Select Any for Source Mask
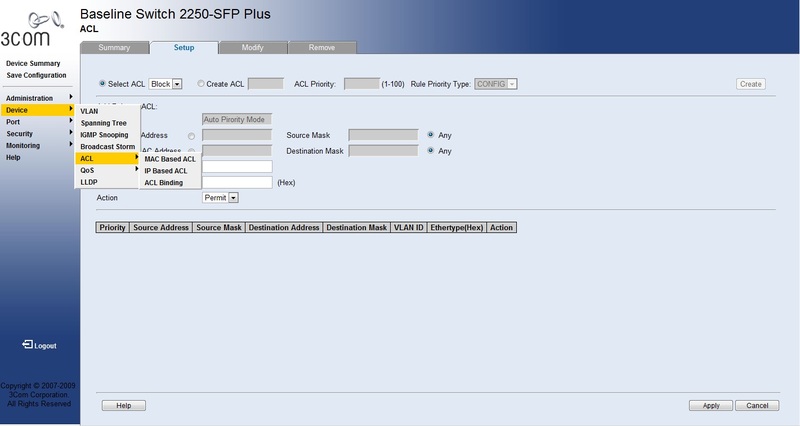Viewport: 800px width, 426px height. click(431, 135)
